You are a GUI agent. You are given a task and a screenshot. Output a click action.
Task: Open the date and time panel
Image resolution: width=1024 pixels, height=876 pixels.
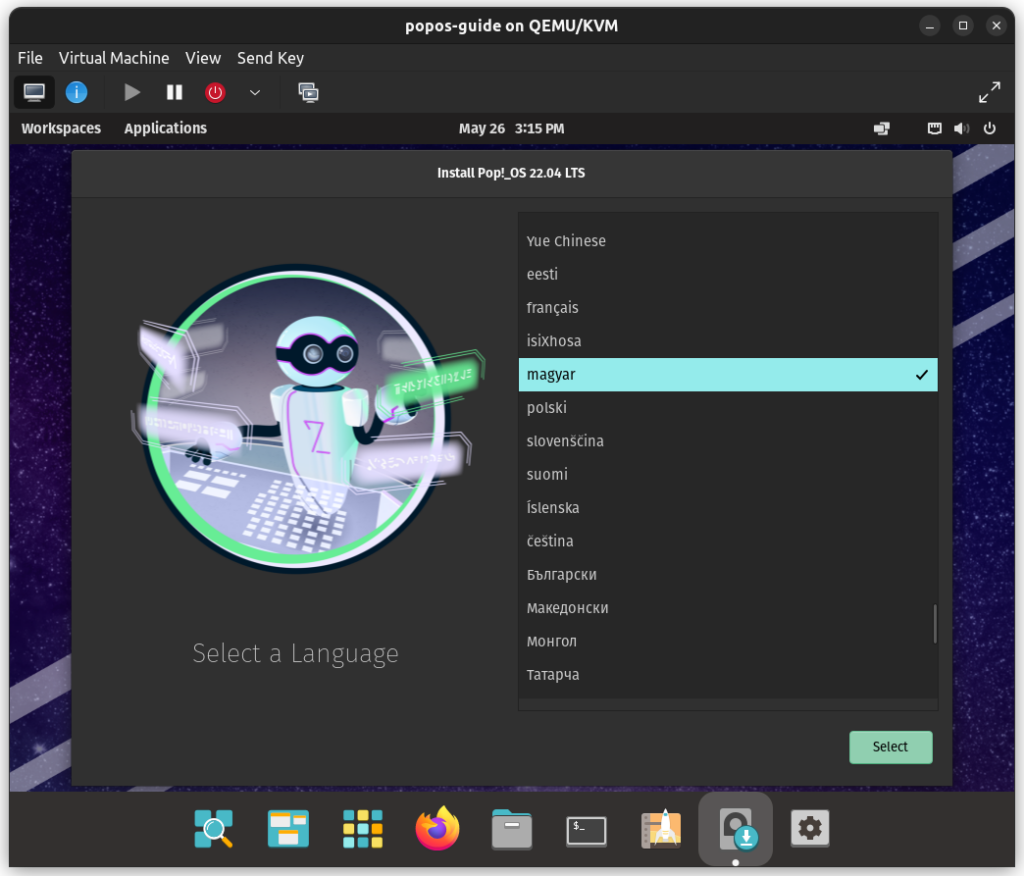tap(511, 128)
